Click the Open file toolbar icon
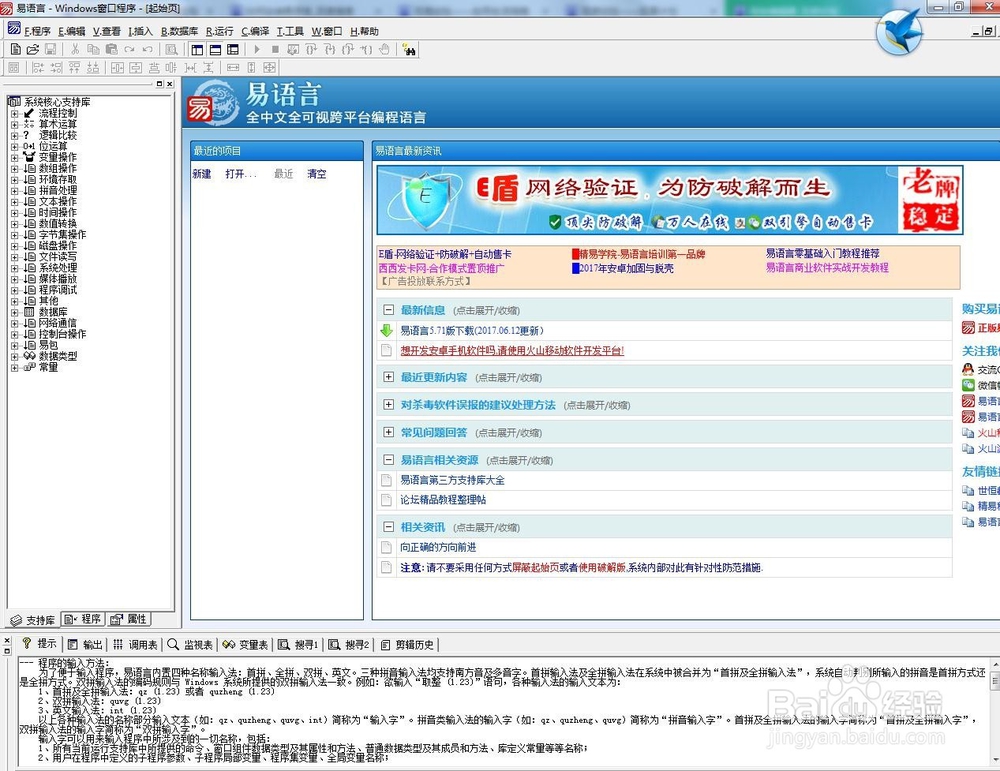 pyautogui.click(x=33, y=49)
